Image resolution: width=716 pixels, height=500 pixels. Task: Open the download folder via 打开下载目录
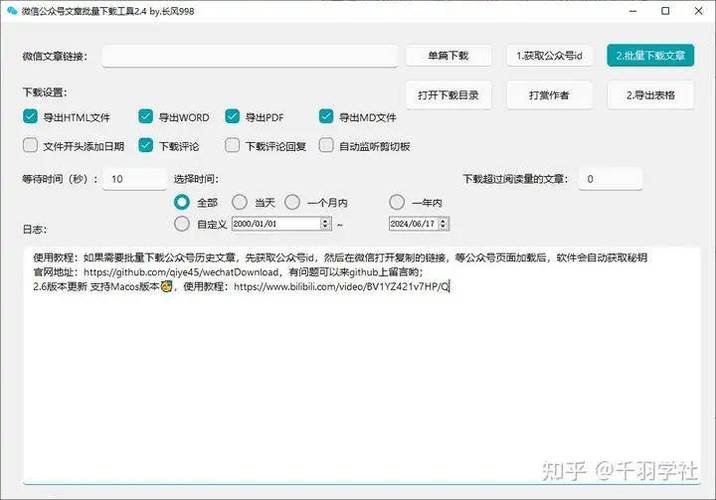point(448,95)
